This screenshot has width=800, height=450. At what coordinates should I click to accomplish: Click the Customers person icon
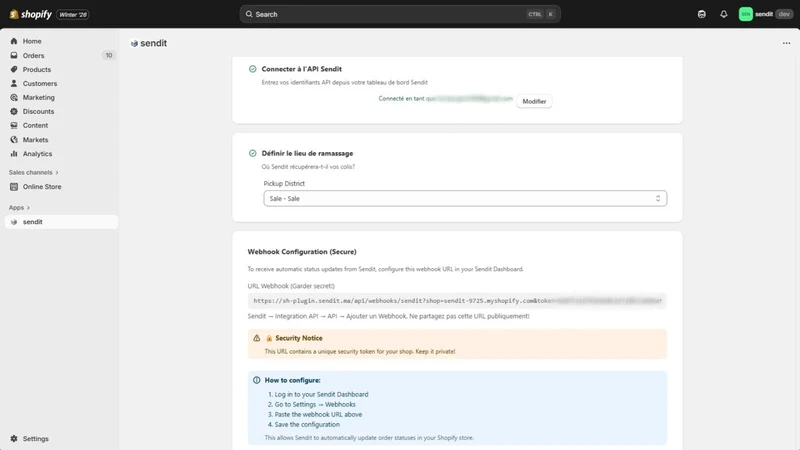pyautogui.click(x=14, y=83)
